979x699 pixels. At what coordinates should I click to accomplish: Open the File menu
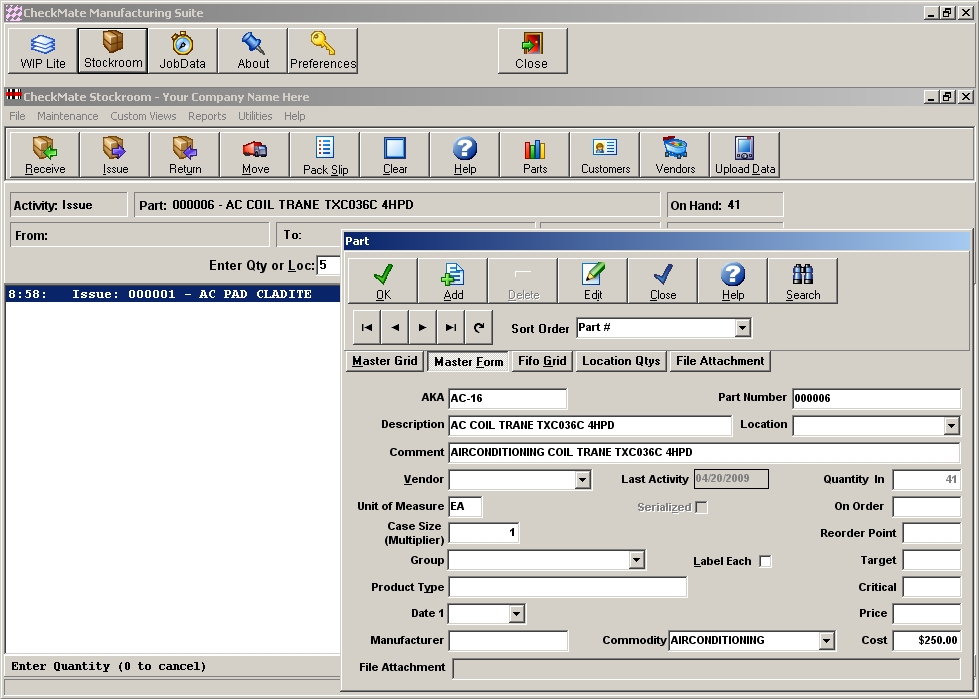point(17,116)
